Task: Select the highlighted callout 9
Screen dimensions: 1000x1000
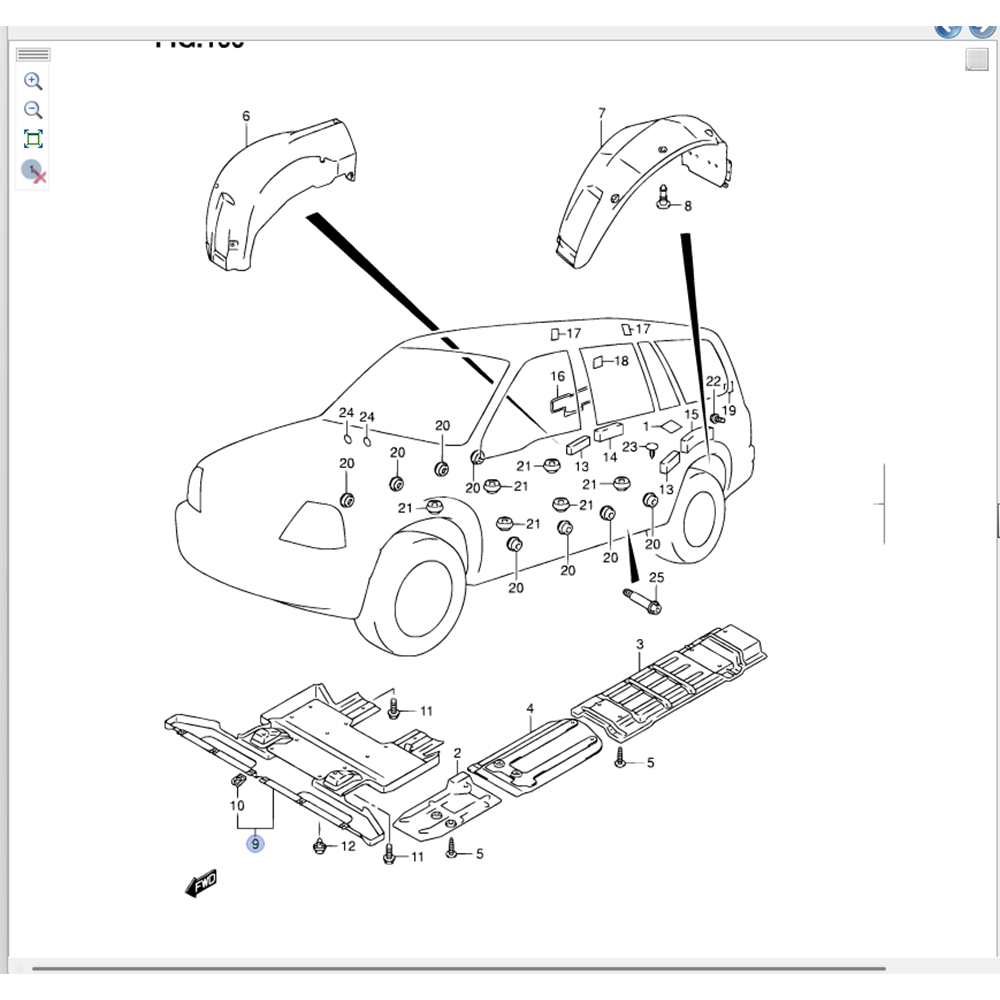Action: [x=258, y=843]
